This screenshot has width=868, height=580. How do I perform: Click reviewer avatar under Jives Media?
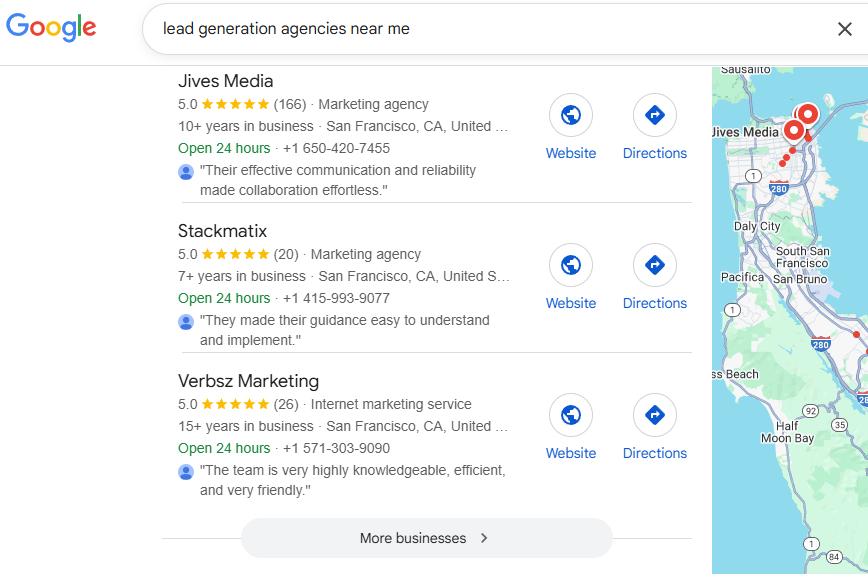click(186, 171)
